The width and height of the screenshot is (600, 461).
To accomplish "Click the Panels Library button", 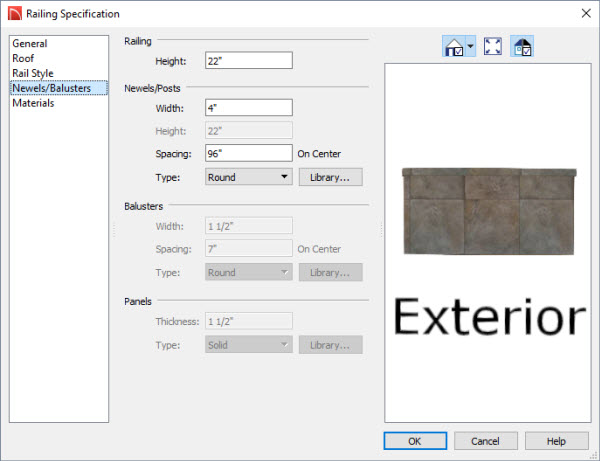I will pyautogui.click(x=331, y=345).
